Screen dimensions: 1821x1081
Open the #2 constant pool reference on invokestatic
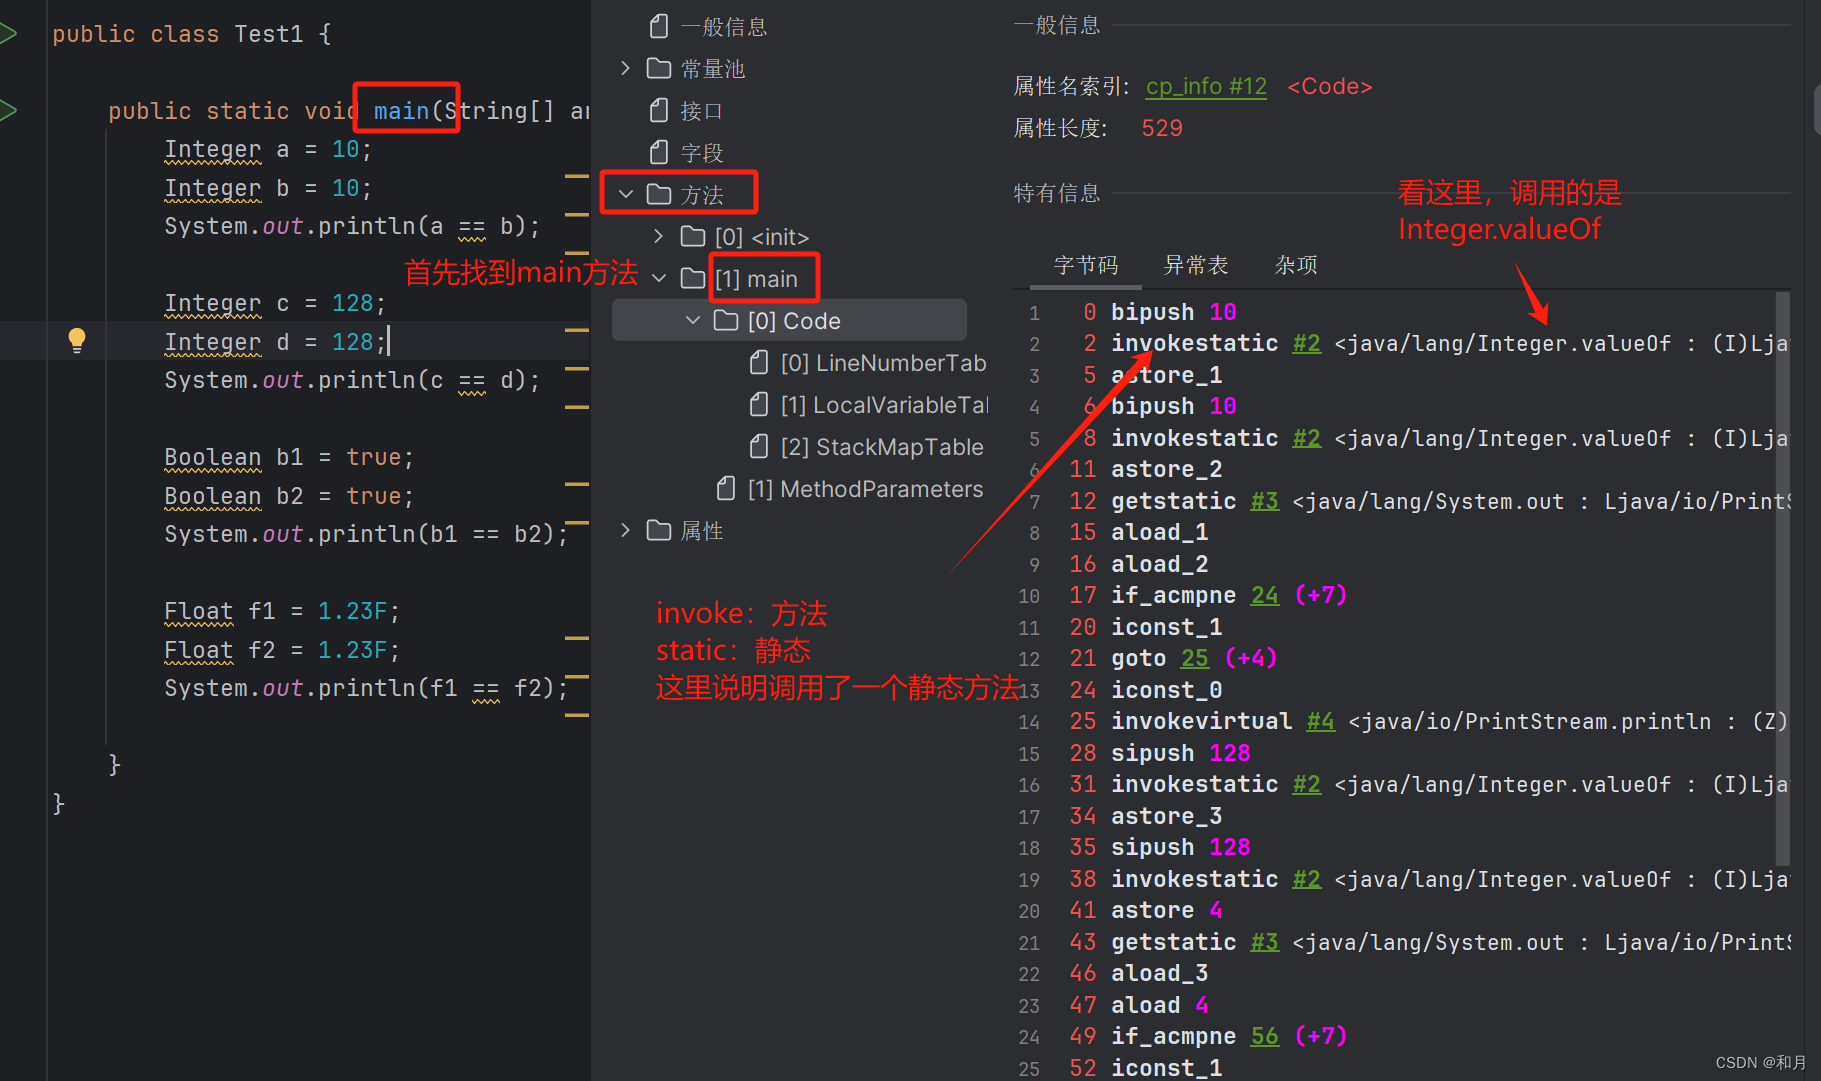[1306, 343]
